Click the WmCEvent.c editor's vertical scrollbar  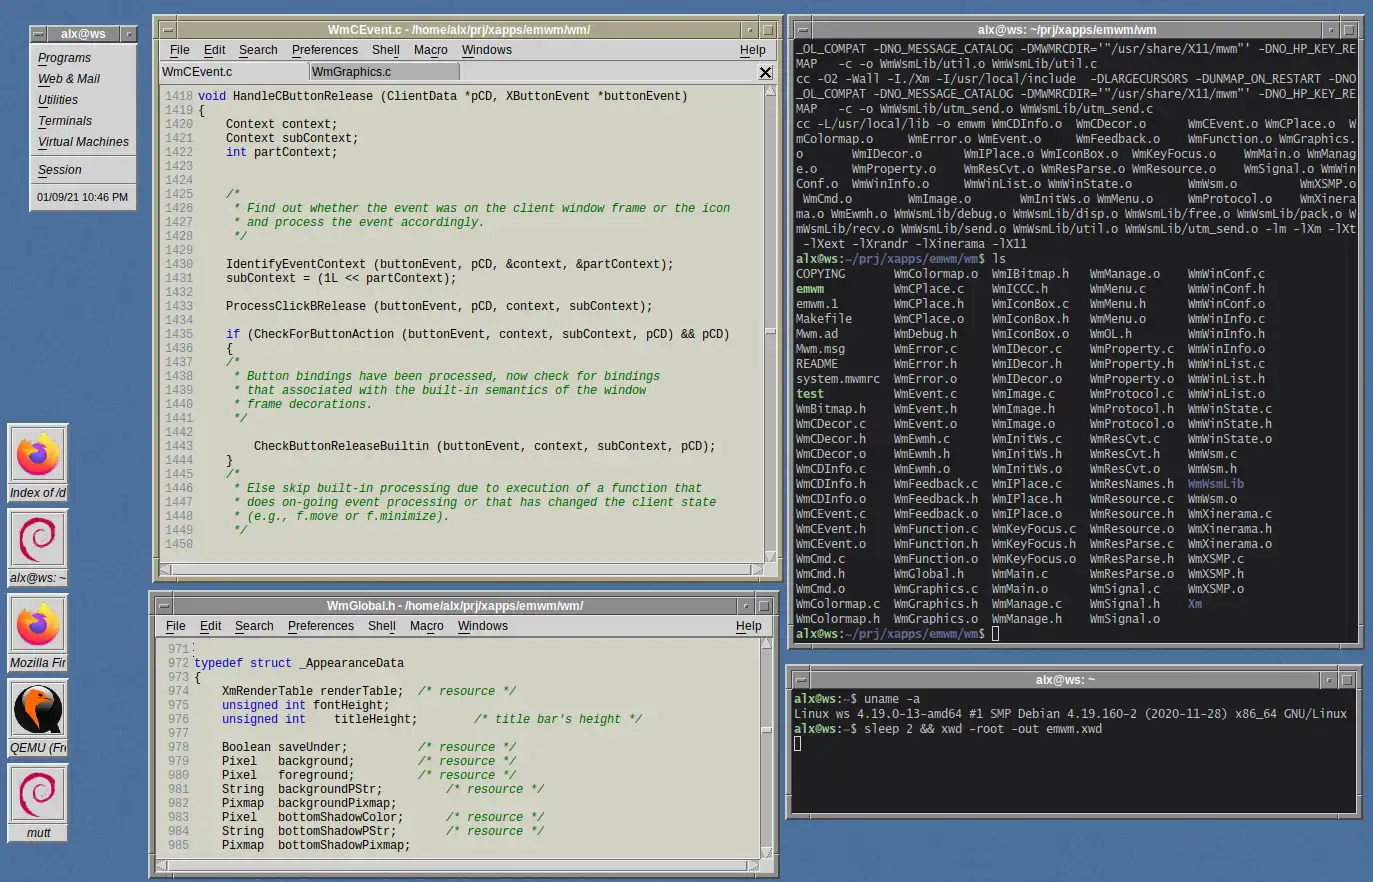pos(770,330)
